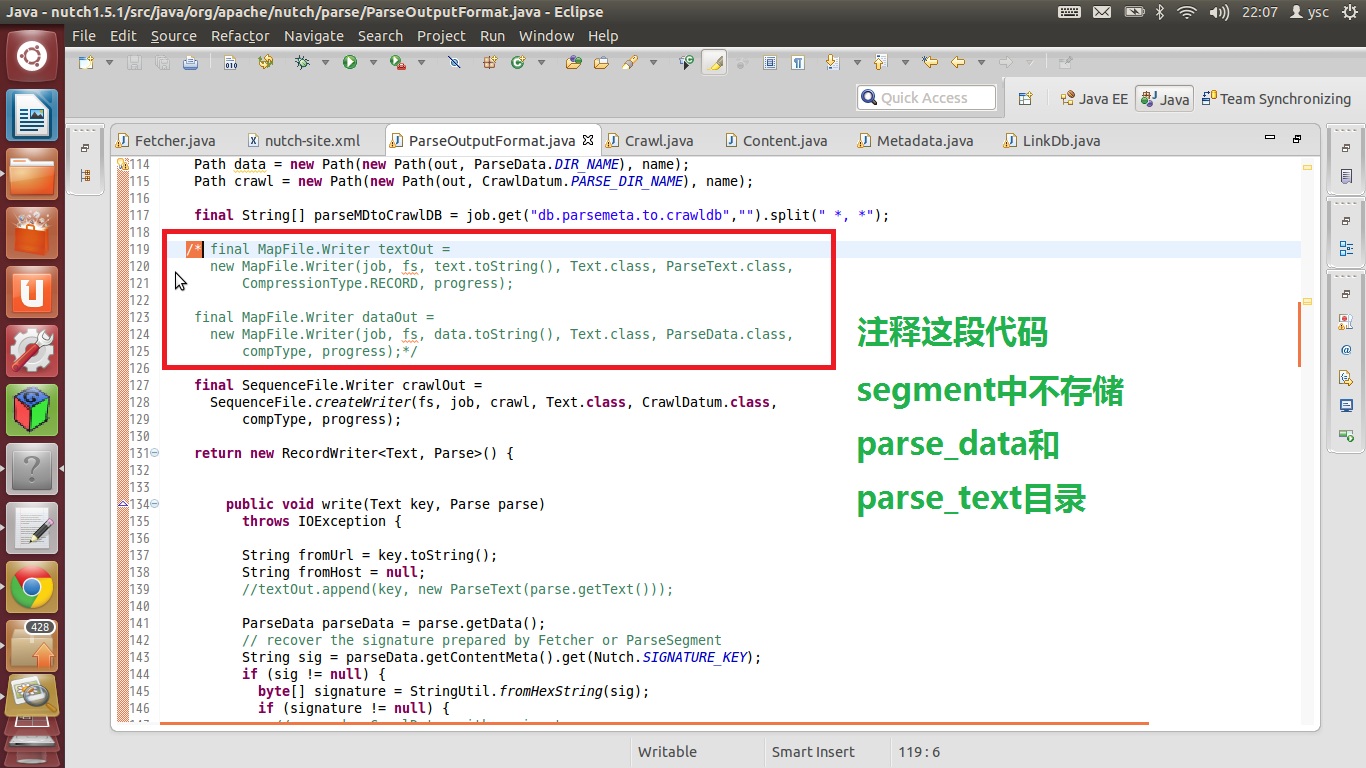Click the Skip All Breakpoints icon
1366x768 pixels.
(454, 62)
